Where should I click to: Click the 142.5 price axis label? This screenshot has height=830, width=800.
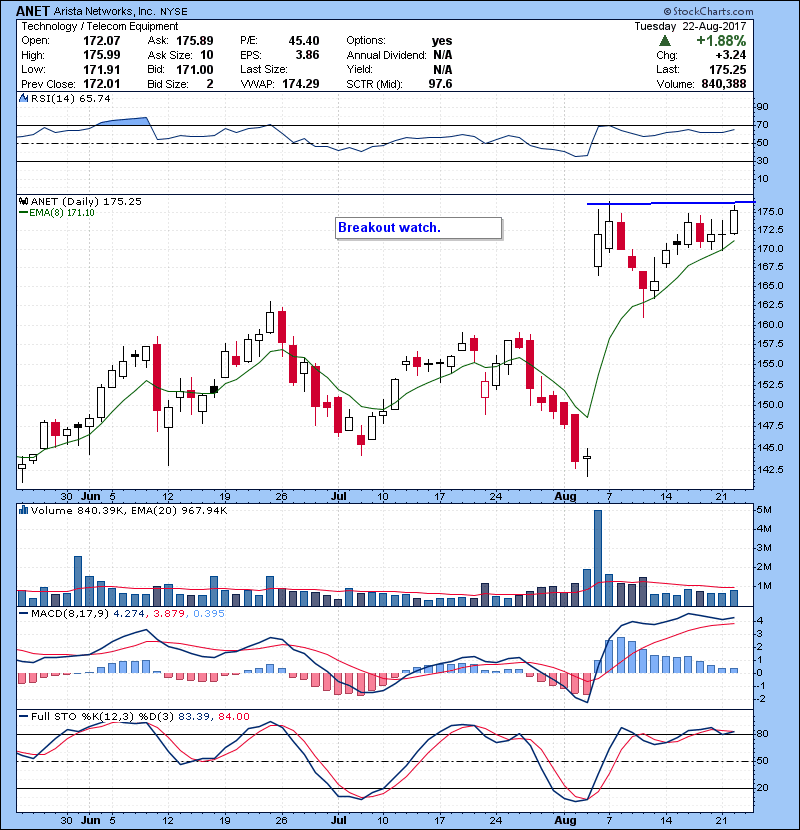[770, 470]
